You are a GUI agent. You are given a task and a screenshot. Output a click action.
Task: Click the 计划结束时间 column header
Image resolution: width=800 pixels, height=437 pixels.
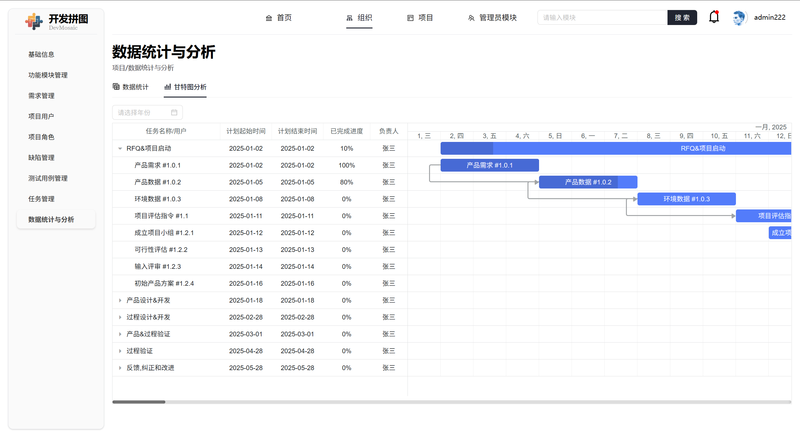(297, 131)
